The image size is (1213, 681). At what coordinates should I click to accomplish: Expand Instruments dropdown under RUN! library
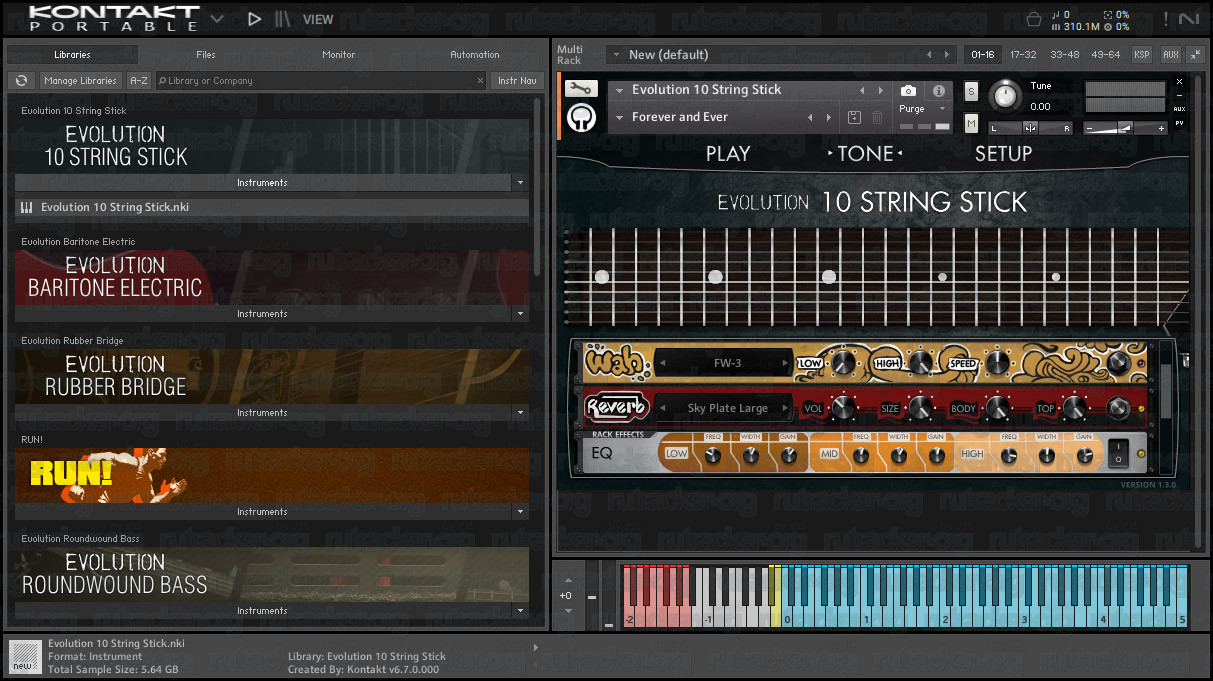click(x=520, y=512)
